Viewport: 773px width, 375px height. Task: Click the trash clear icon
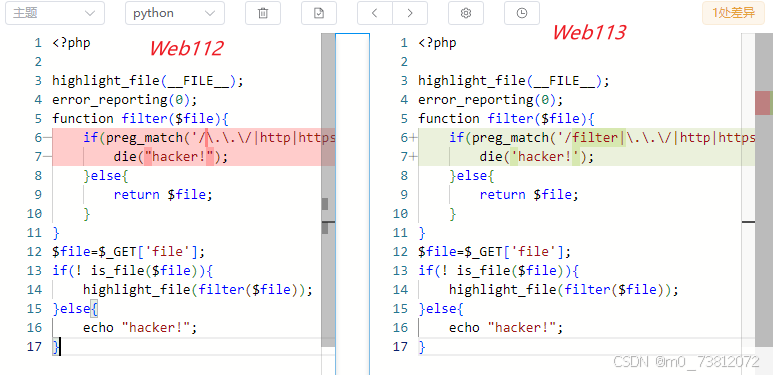263,13
